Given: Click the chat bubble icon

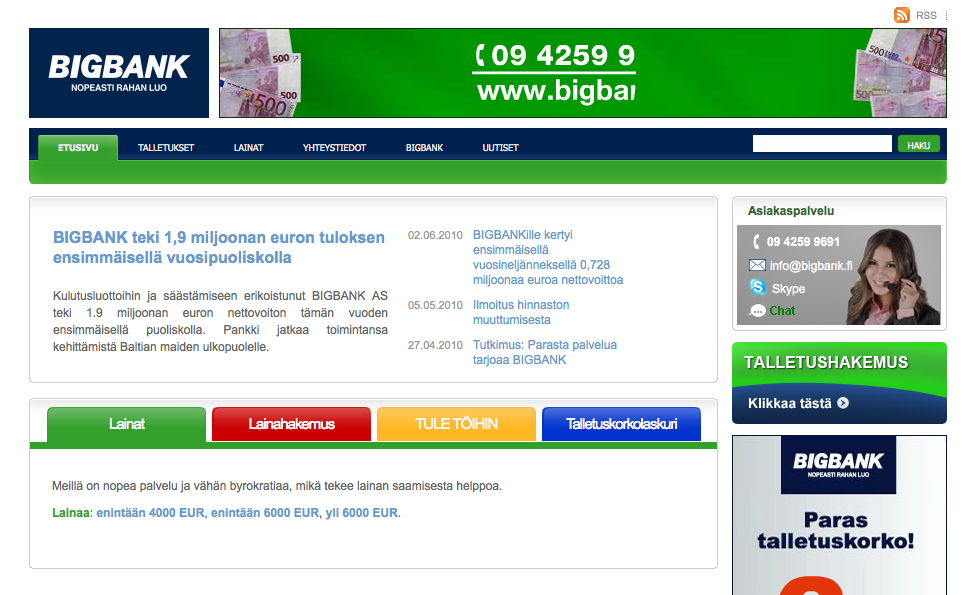Looking at the screenshot, I should [758, 311].
